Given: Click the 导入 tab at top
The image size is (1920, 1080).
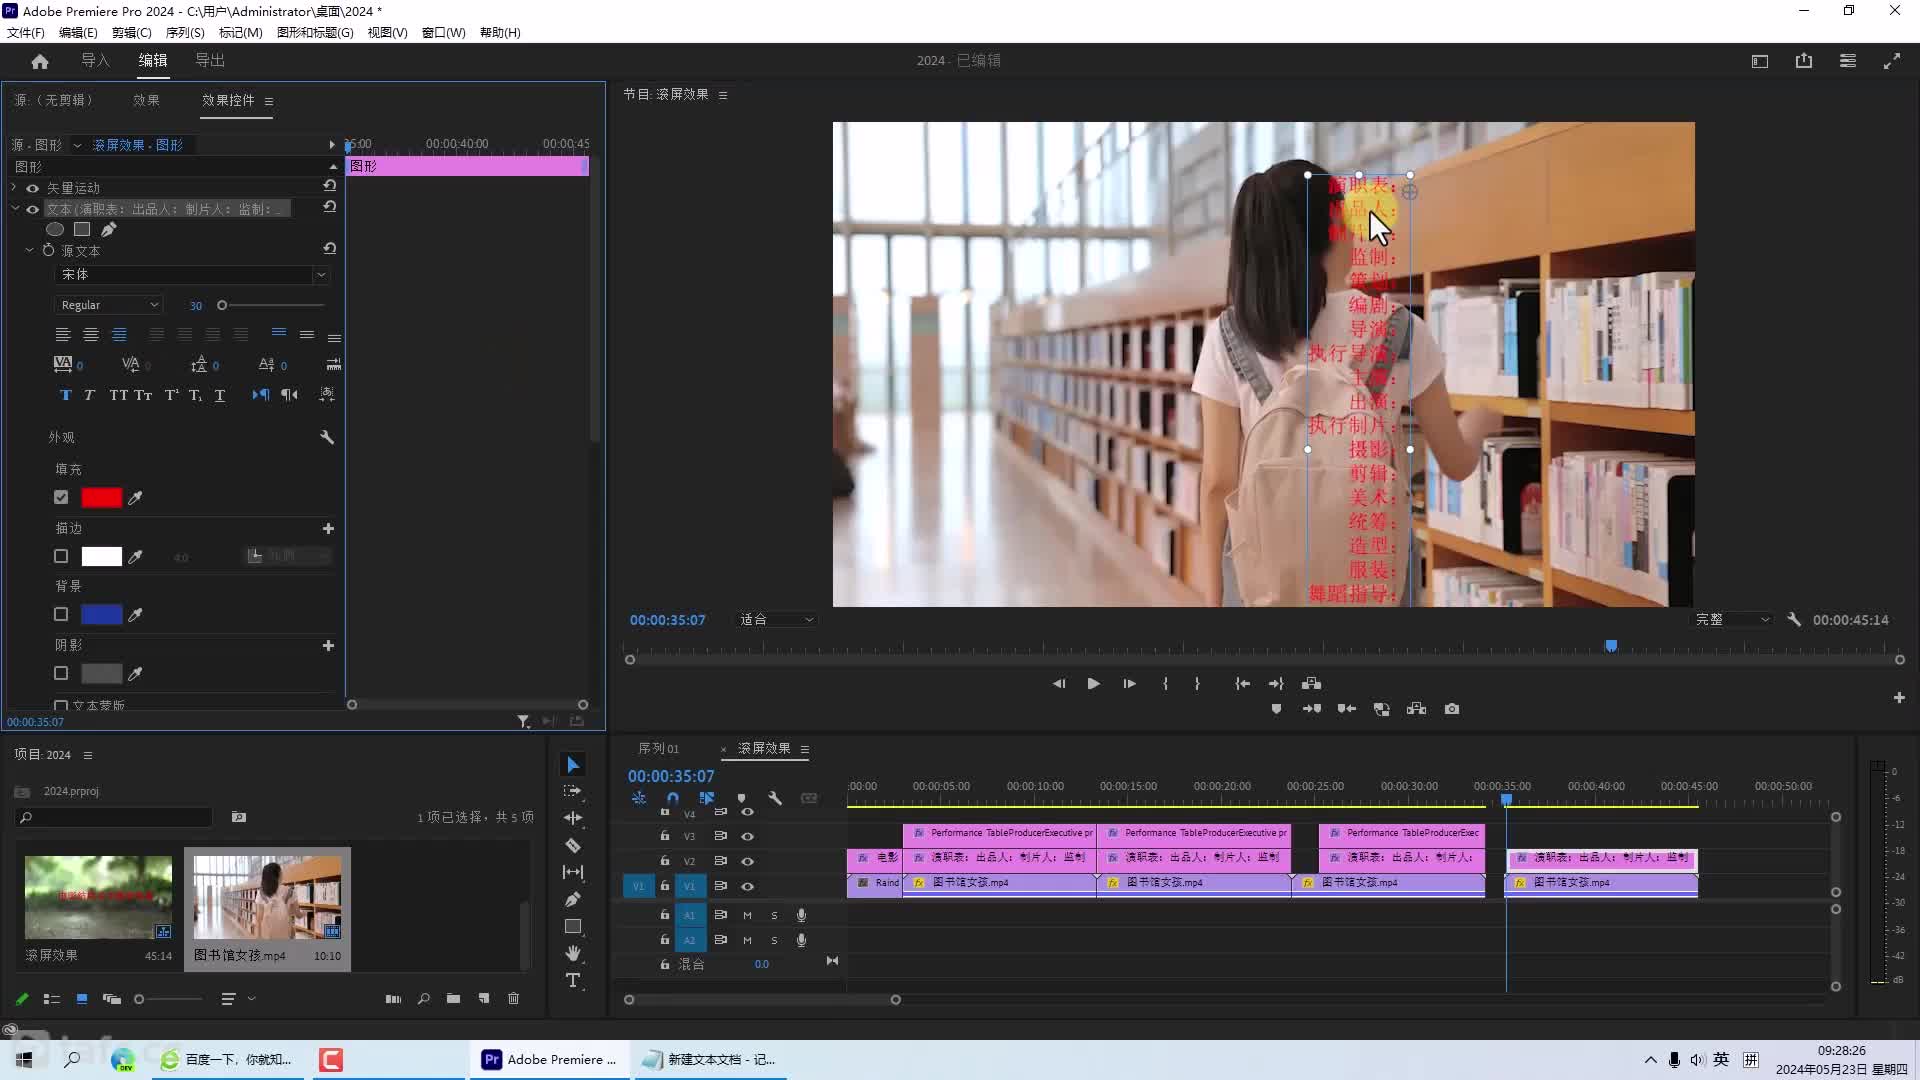Looking at the screenshot, I should point(95,61).
